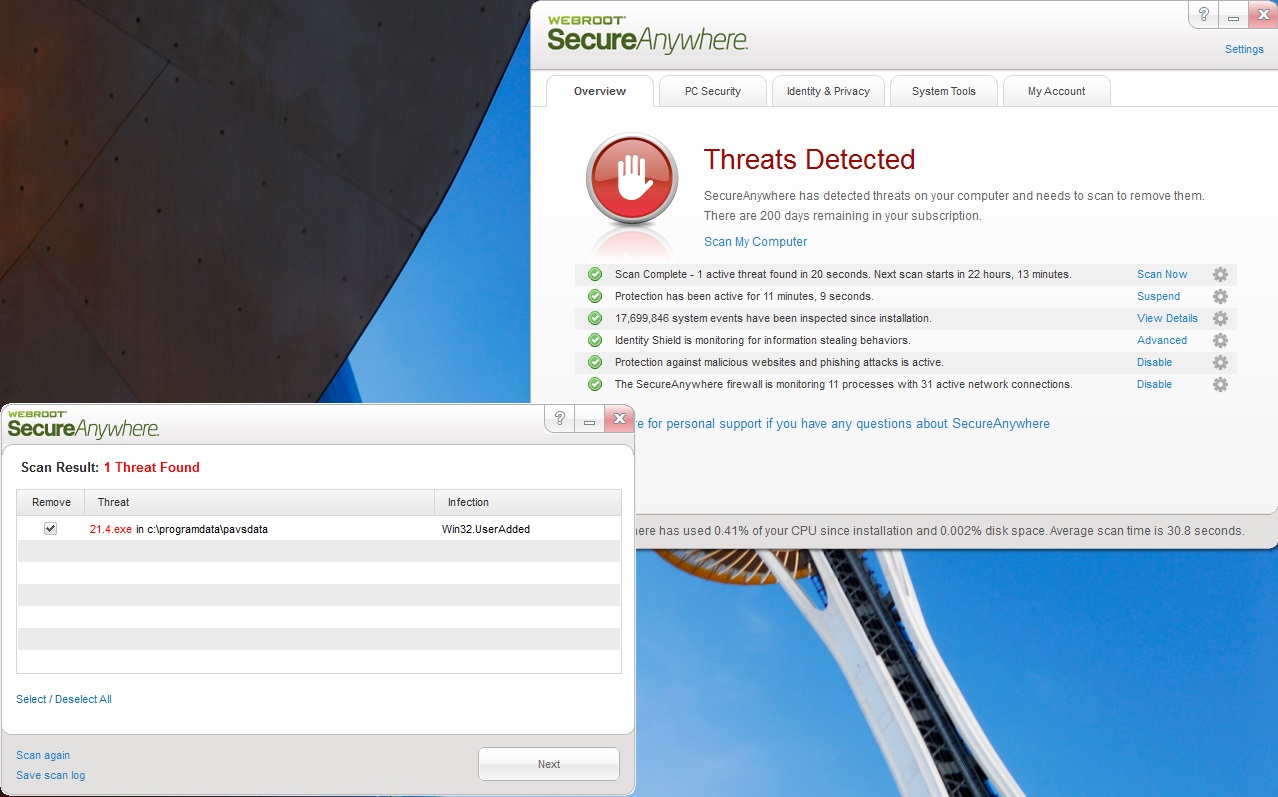Click the Webroot SecureAnywhere logo in main window
Screen dimensions: 1278x797
point(647,33)
